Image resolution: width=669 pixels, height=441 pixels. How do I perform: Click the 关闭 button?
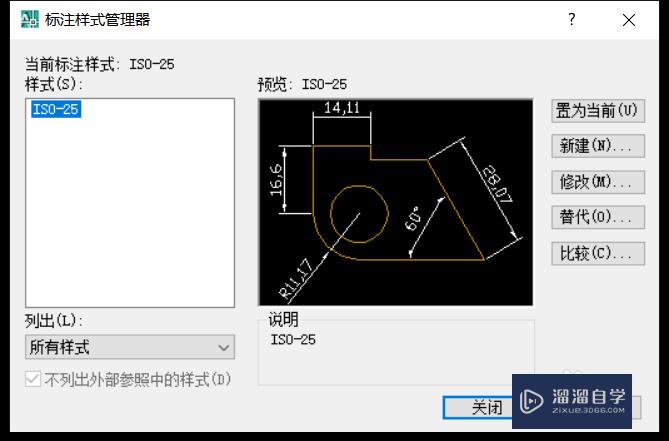(x=478, y=408)
